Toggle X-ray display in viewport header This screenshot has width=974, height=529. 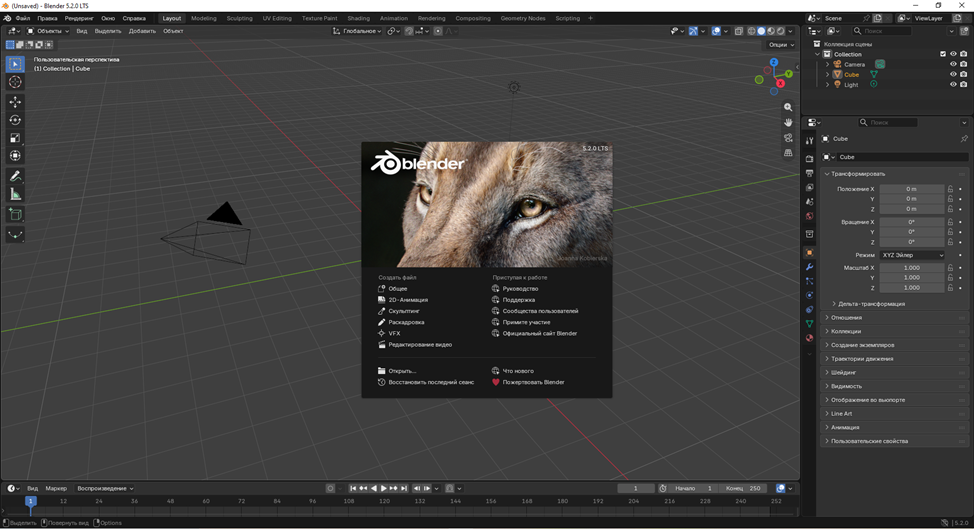(739, 31)
